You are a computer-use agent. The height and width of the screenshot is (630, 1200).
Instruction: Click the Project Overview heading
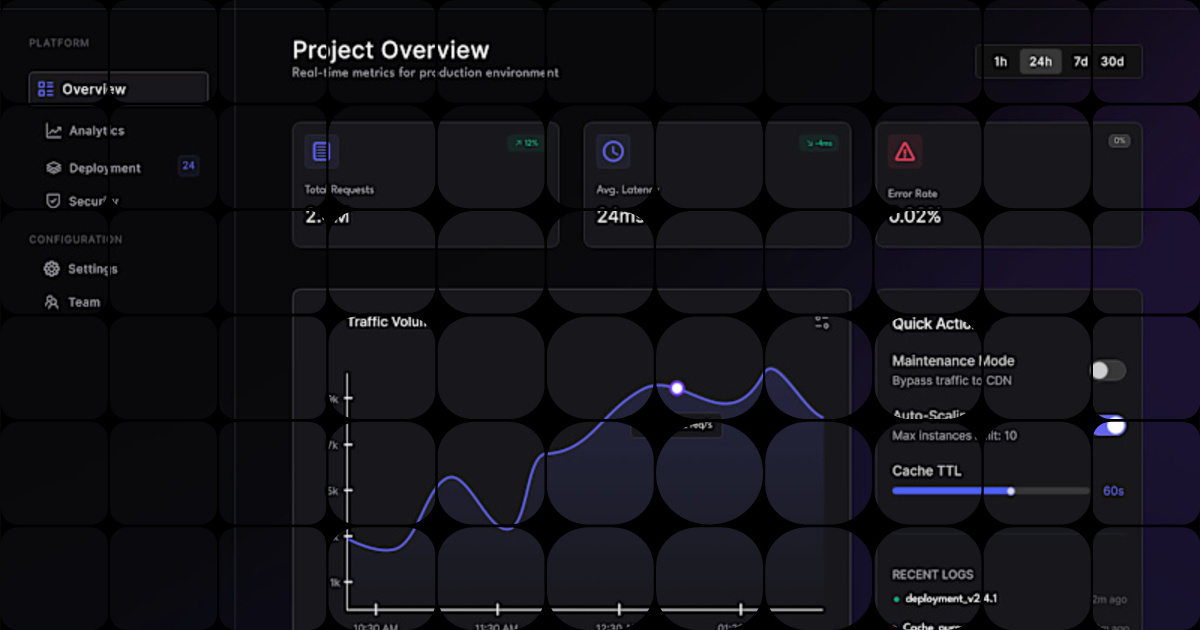[391, 50]
